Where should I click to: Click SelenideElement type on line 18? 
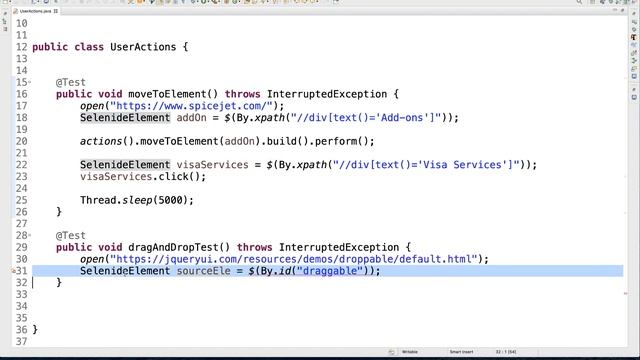click(x=125, y=118)
